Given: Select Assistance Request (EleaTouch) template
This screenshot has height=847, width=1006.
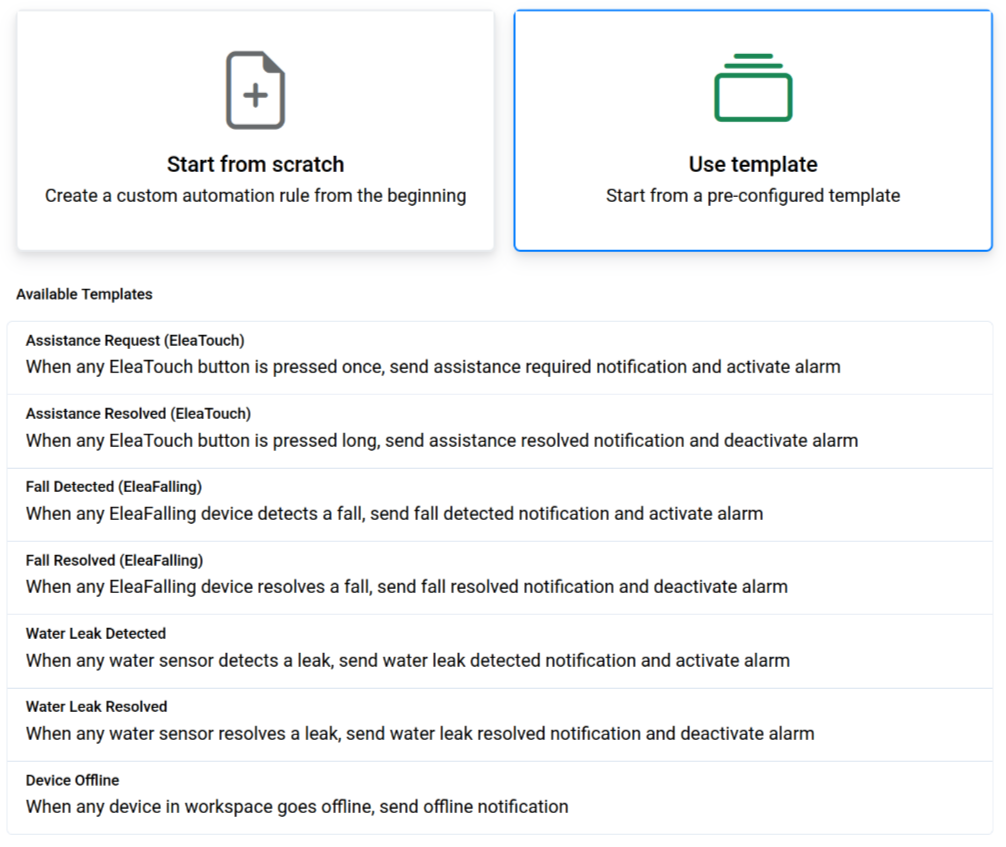Looking at the screenshot, I should pyautogui.click(x=135, y=341).
